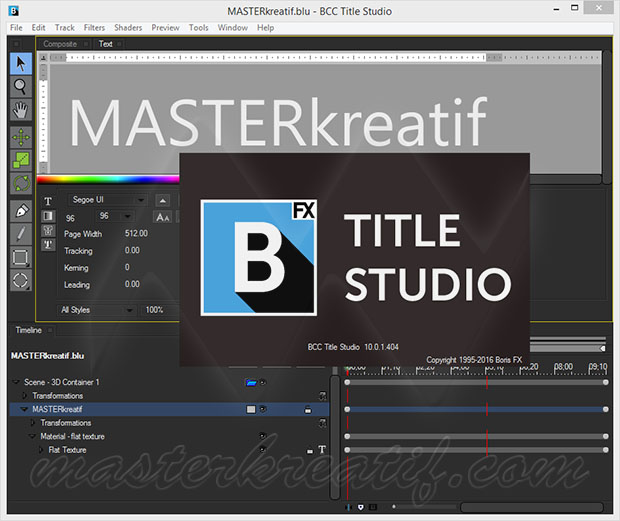Click the lock icon on MASTERkreatif row
620x521 pixels.
308,410
